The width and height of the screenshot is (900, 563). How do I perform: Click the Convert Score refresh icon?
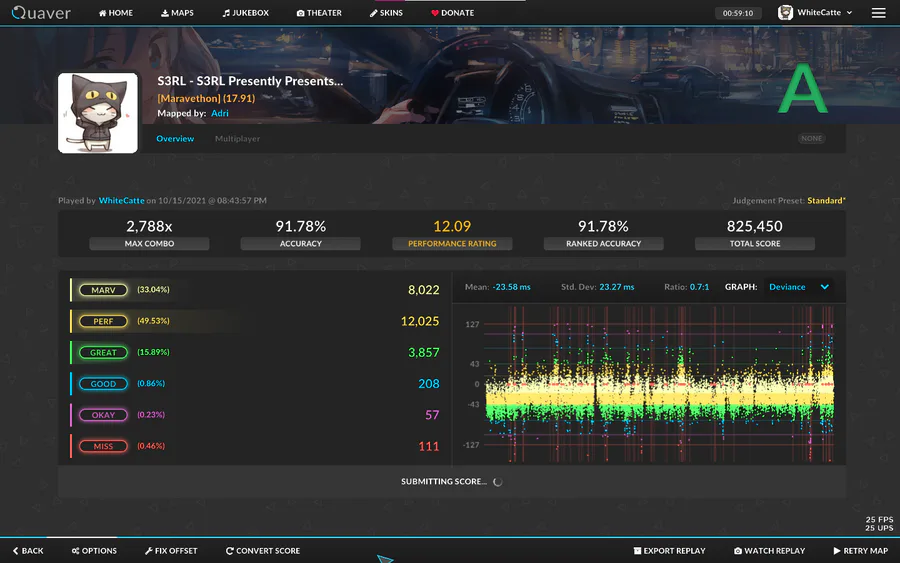click(x=230, y=551)
